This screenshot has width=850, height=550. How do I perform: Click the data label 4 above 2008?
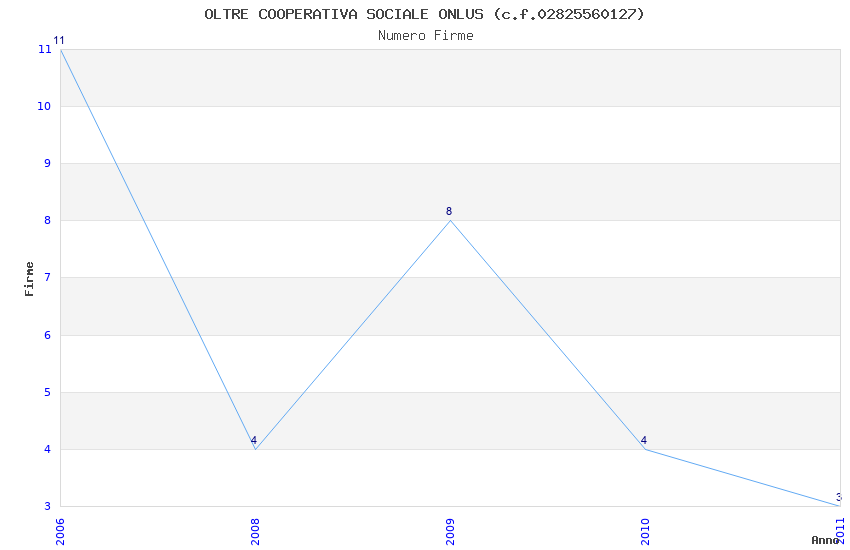pyautogui.click(x=254, y=441)
